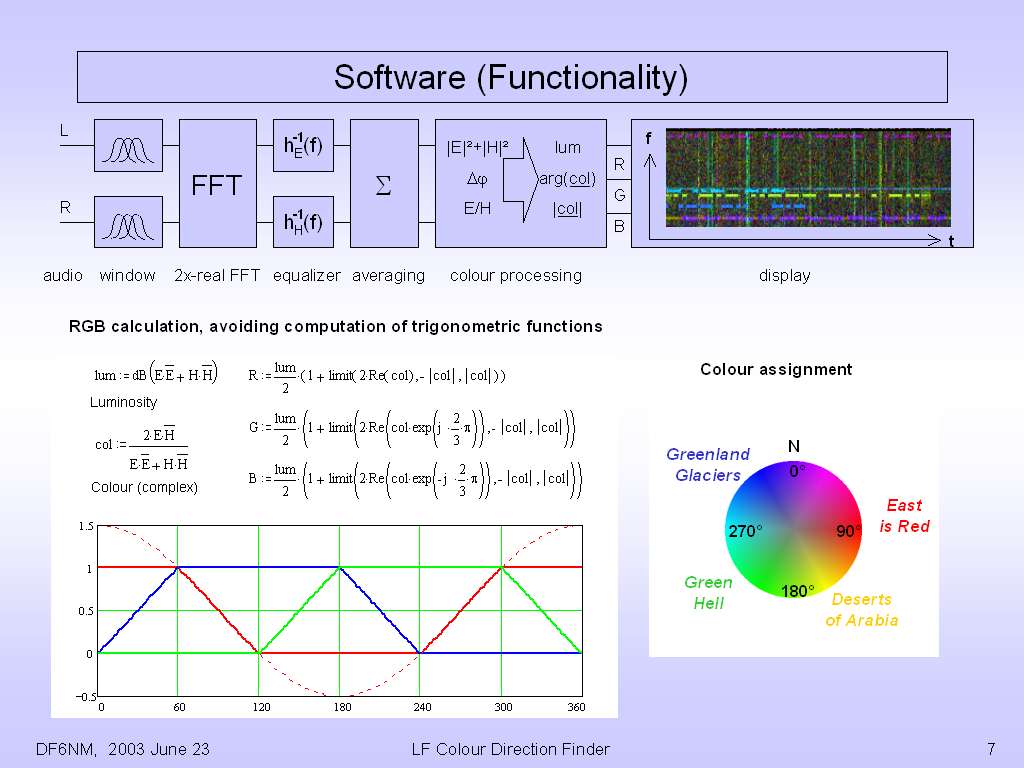This screenshot has height=768, width=1024.
Task: Click the hH equalizer block
Action: (302, 222)
